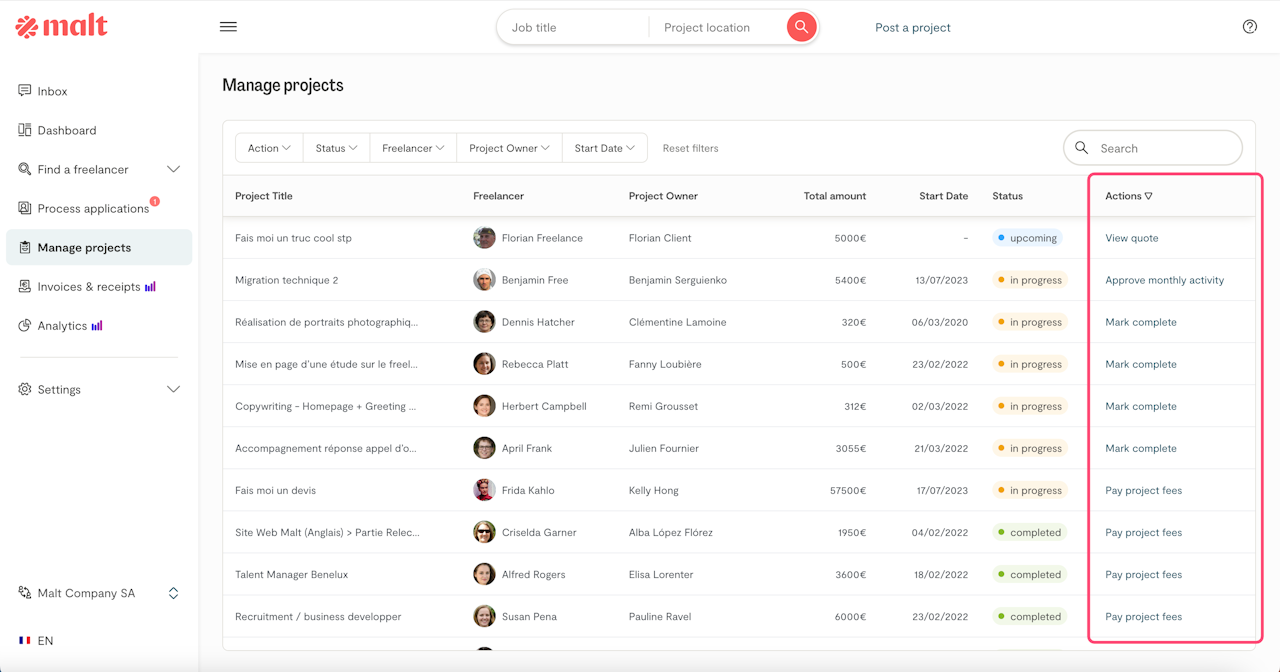This screenshot has height=672, width=1280.
Task: Go to Invoices & receipts
Action: click(x=88, y=287)
